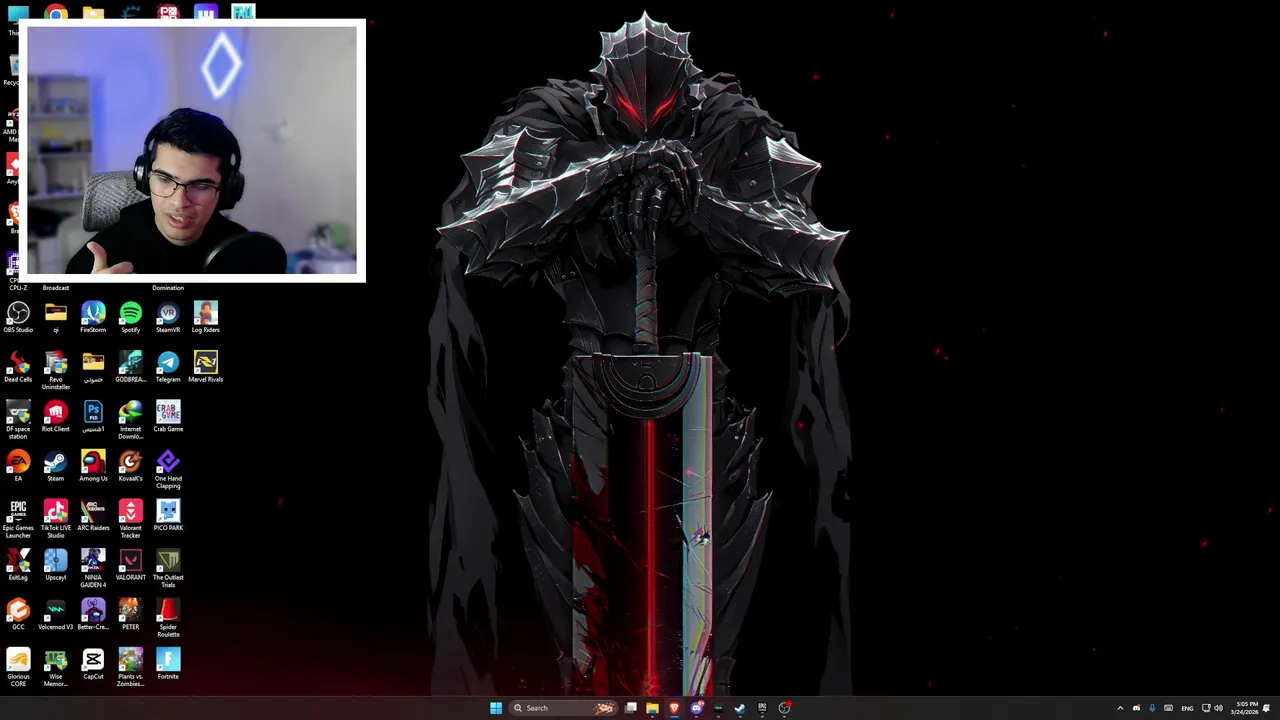
Task: Open the volume tray control
Action: click(x=1218, y=708)
